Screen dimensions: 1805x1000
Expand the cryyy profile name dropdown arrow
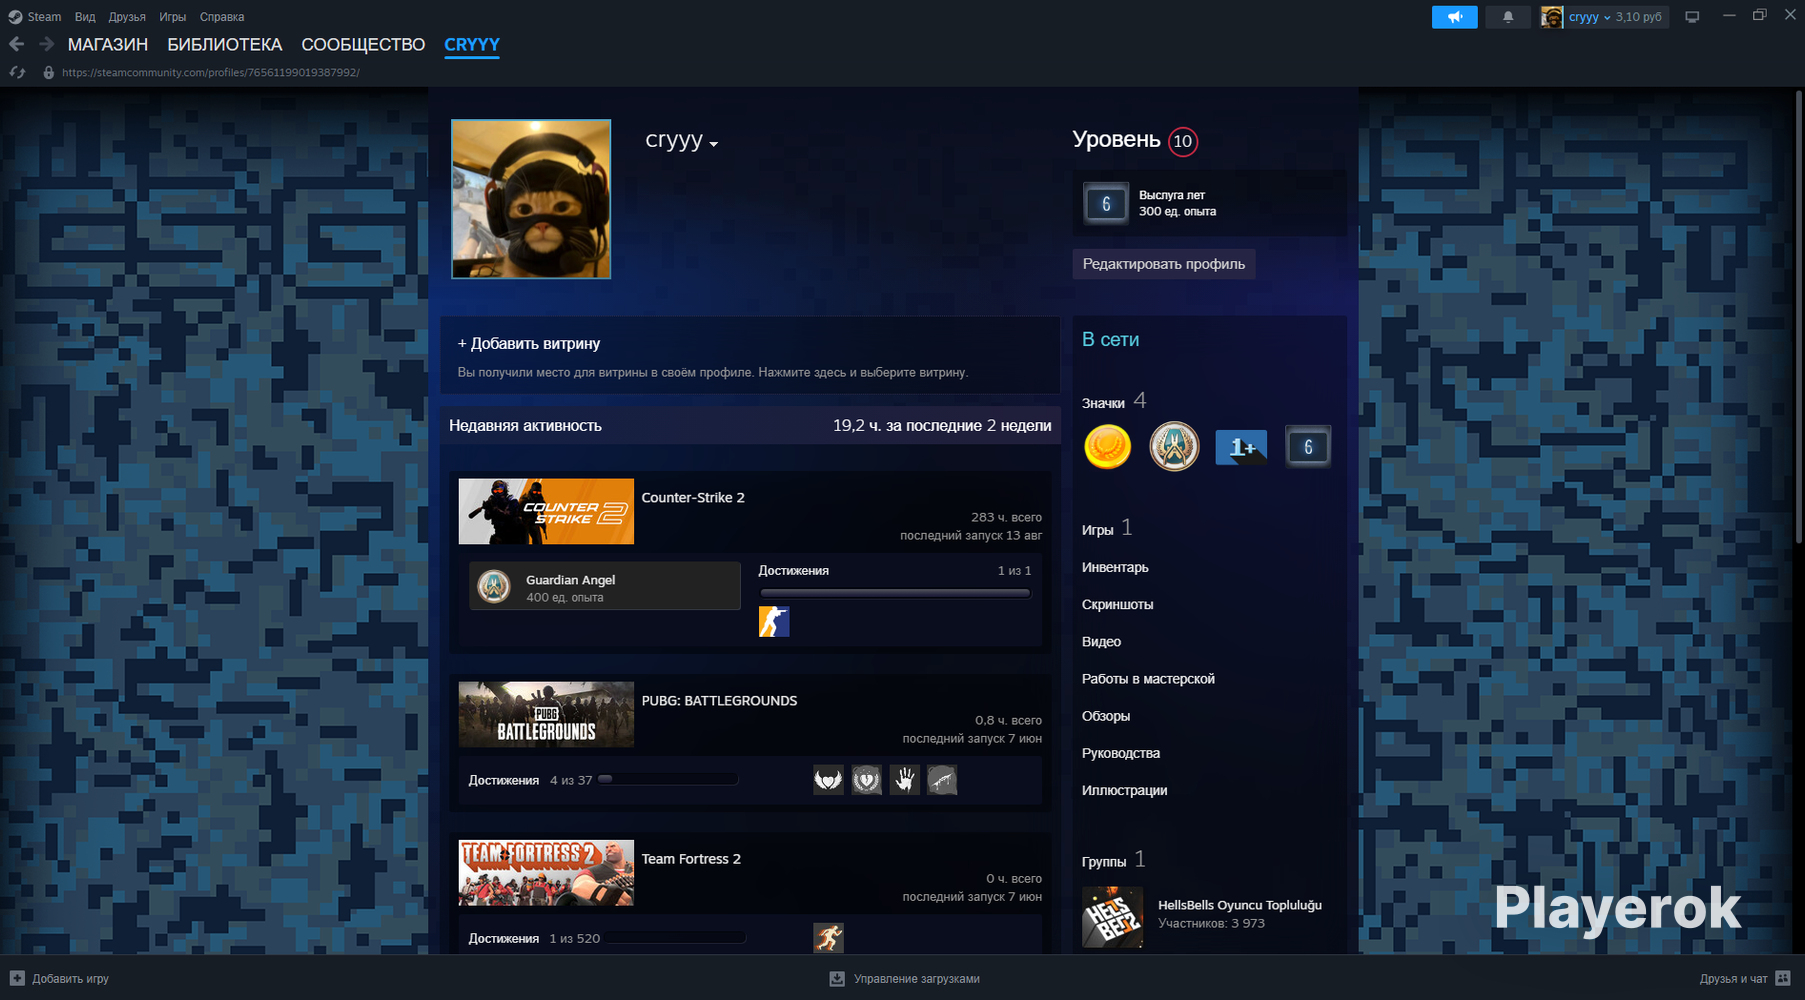point(713,144)
